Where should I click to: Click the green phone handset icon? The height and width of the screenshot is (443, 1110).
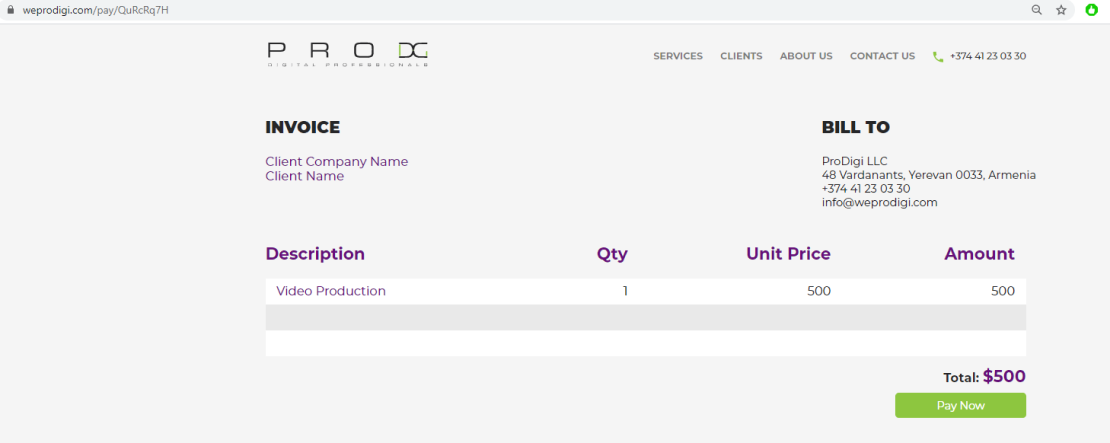[x=937, y=57]
